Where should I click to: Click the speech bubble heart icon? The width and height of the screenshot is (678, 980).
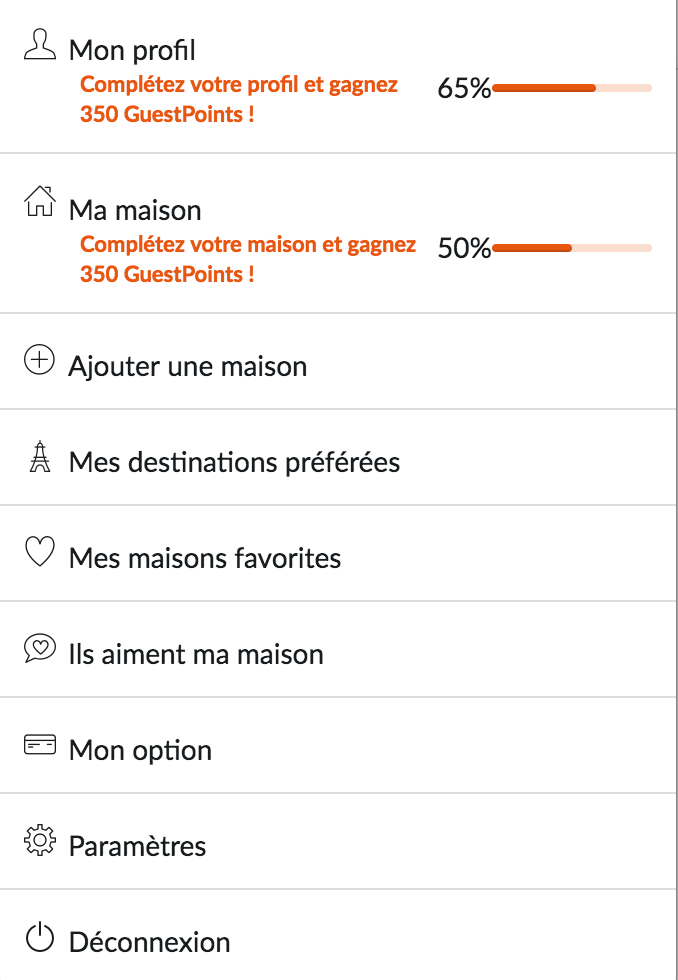pos(39,649)
